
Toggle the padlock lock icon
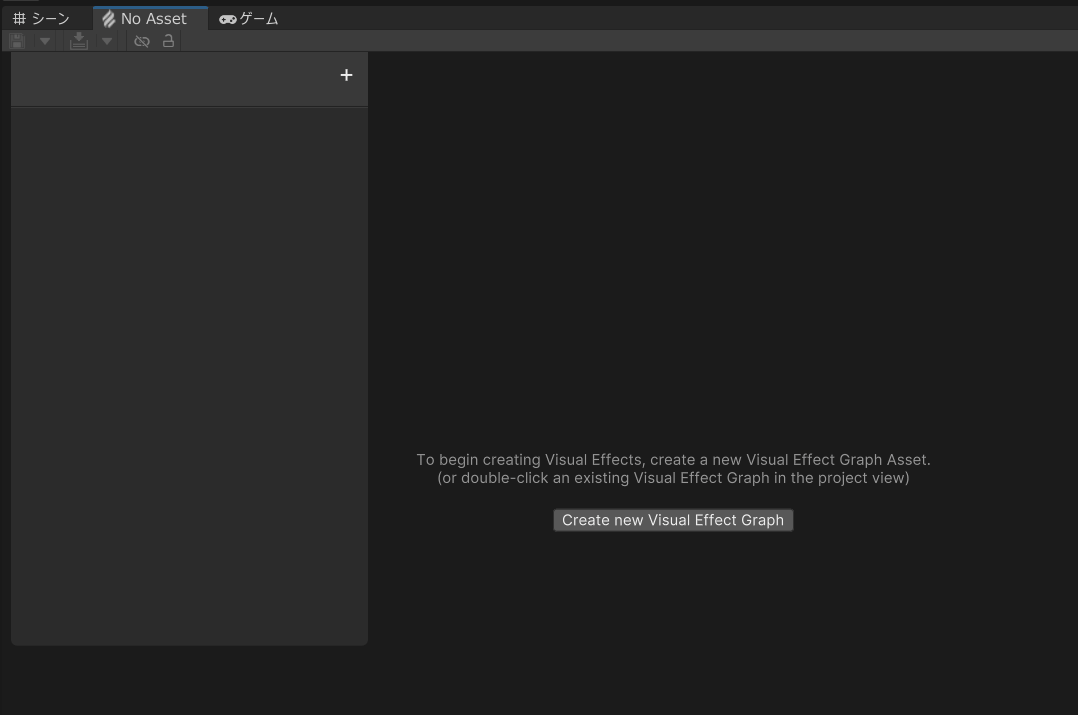tap(168, 41)
